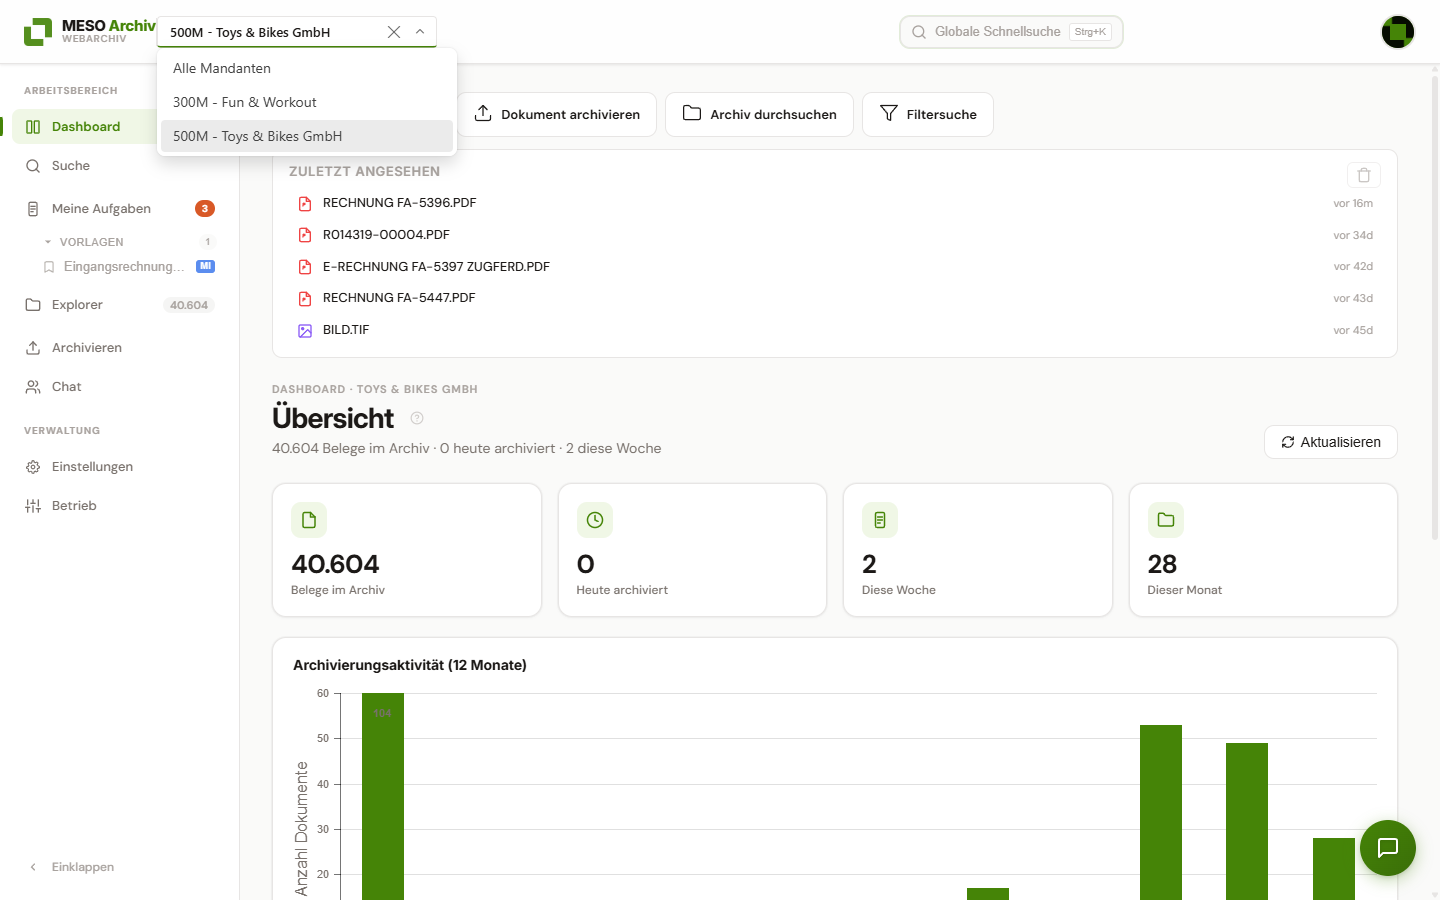
Task: Click the MESO Archiv logo icon
Action: point(38,32)
